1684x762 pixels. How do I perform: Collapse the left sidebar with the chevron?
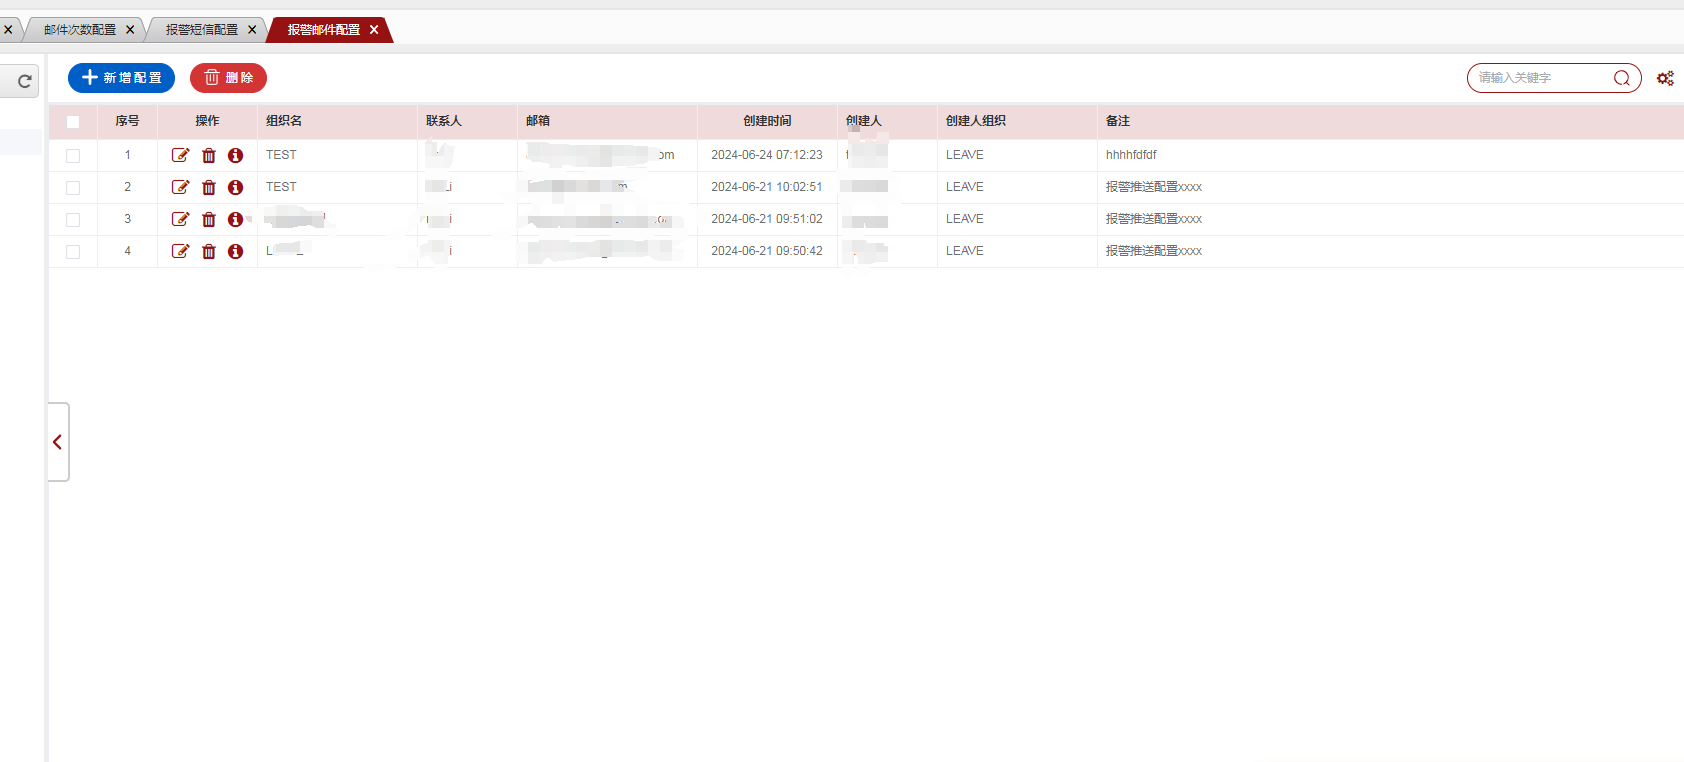58,442
